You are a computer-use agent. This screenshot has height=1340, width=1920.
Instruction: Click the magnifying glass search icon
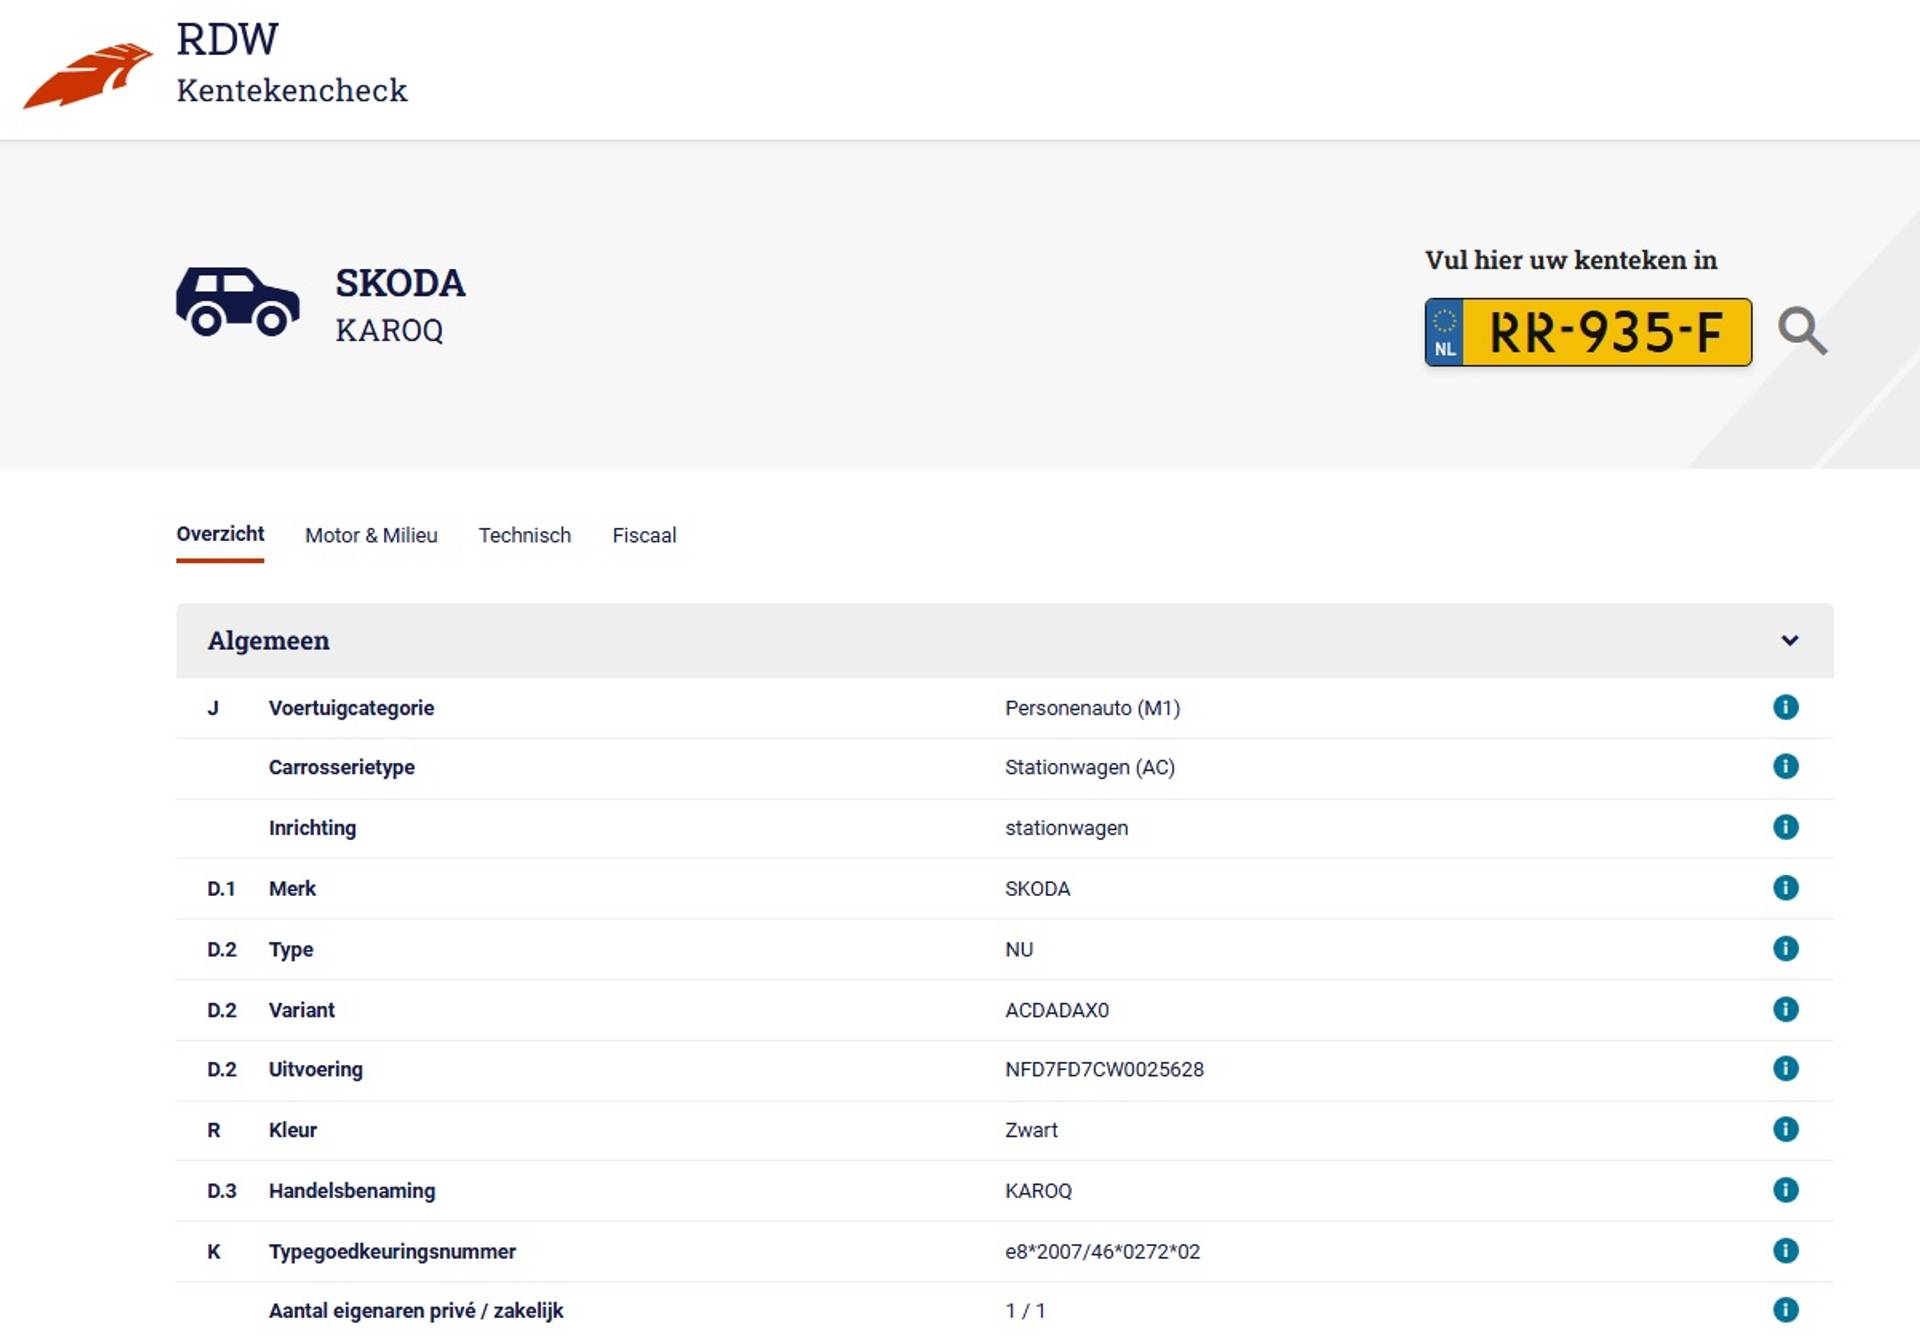point(1802,331)
